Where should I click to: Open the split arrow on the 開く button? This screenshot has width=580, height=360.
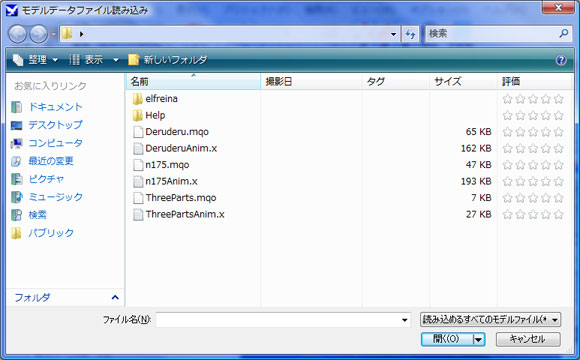(478, 339)
